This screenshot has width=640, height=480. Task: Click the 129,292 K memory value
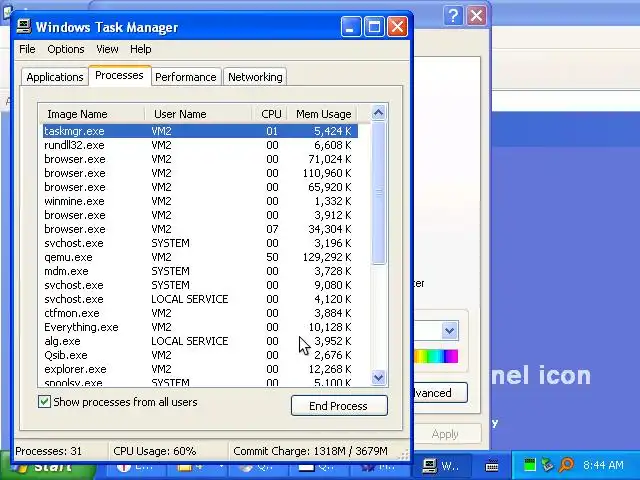pyautogui.click(x=327, y=257)
